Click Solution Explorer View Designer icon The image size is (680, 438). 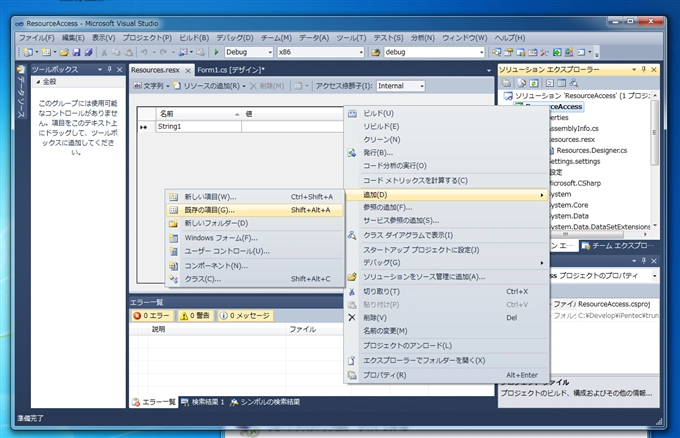(562, 83)
